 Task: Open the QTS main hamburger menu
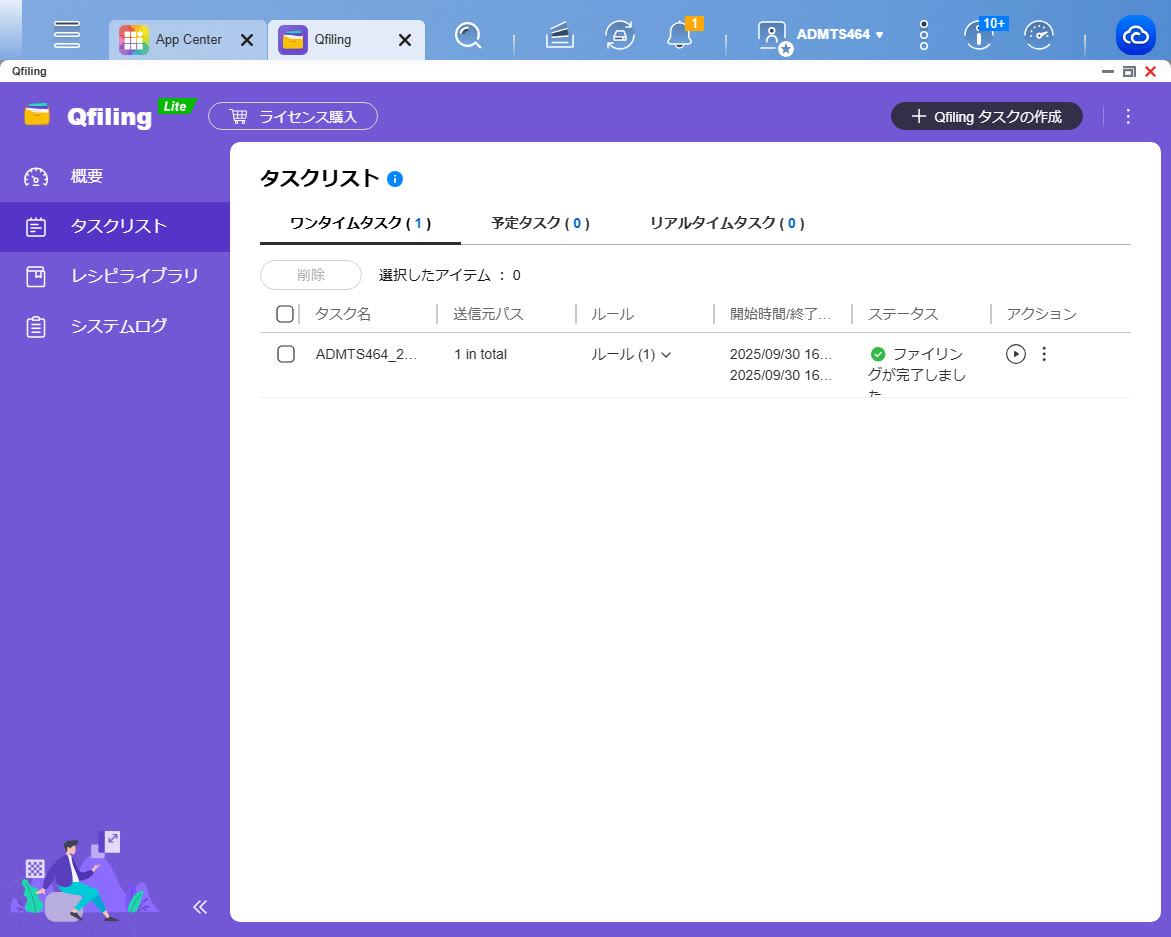67,35
